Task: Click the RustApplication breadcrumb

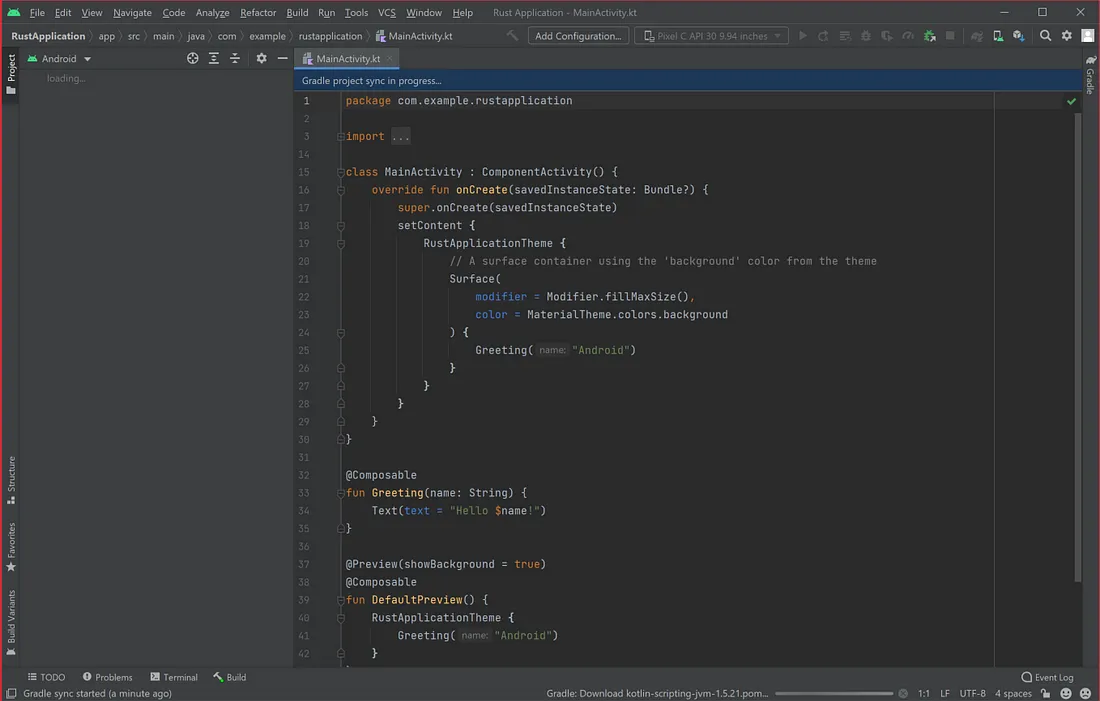Action: [48, 36]
